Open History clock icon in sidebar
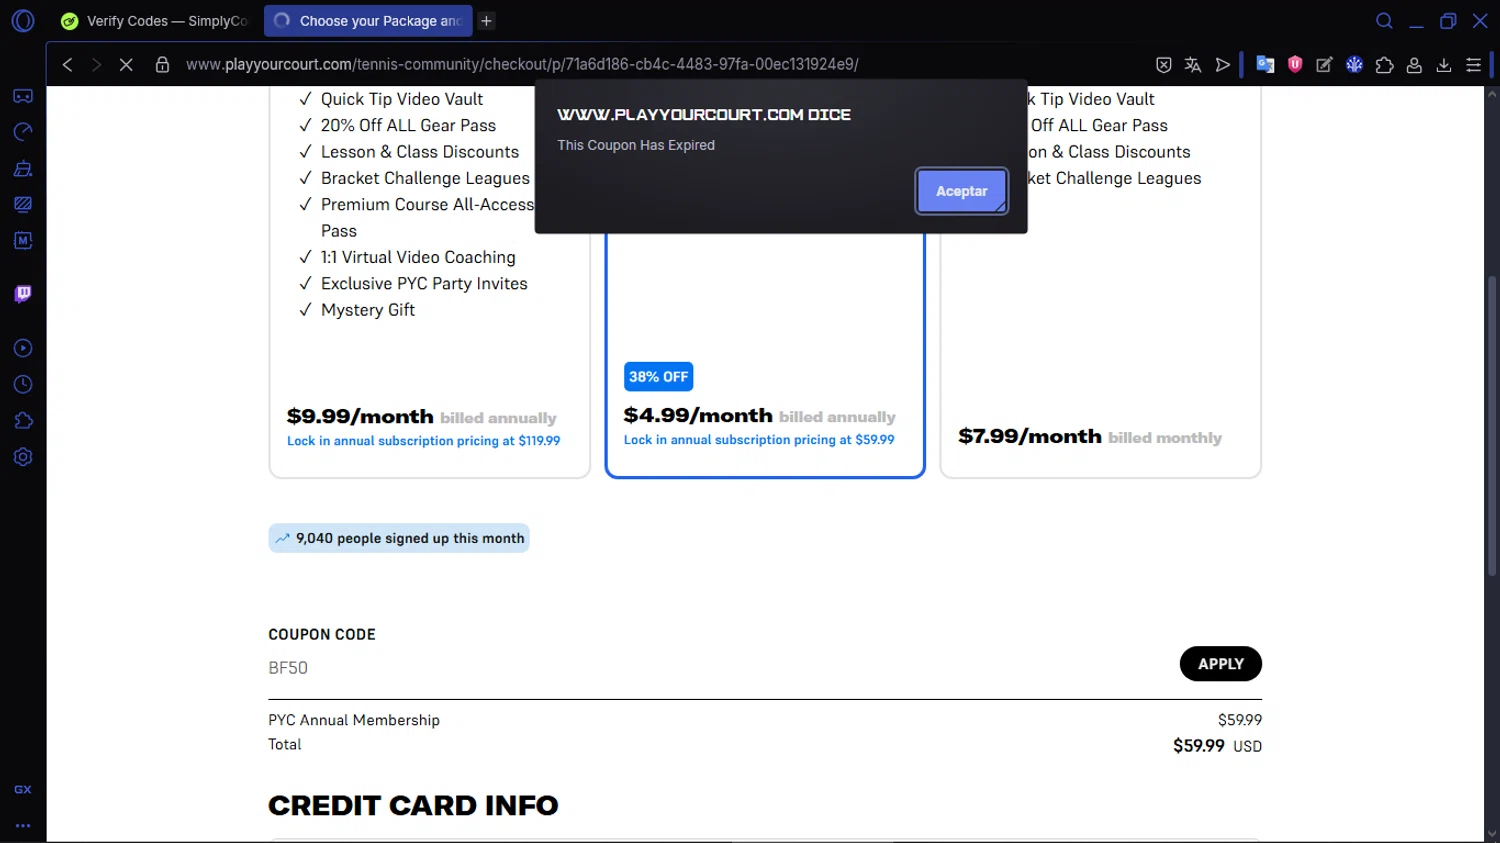 click(x=23, y=385)
